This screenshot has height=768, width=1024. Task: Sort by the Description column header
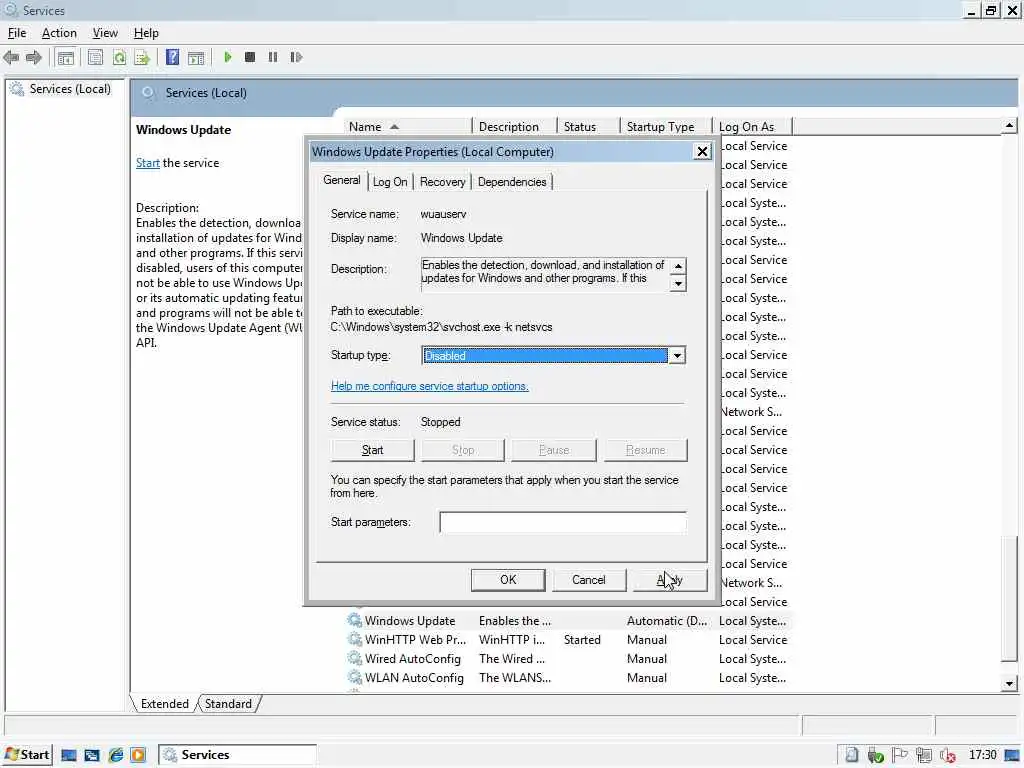pos(514,127)
